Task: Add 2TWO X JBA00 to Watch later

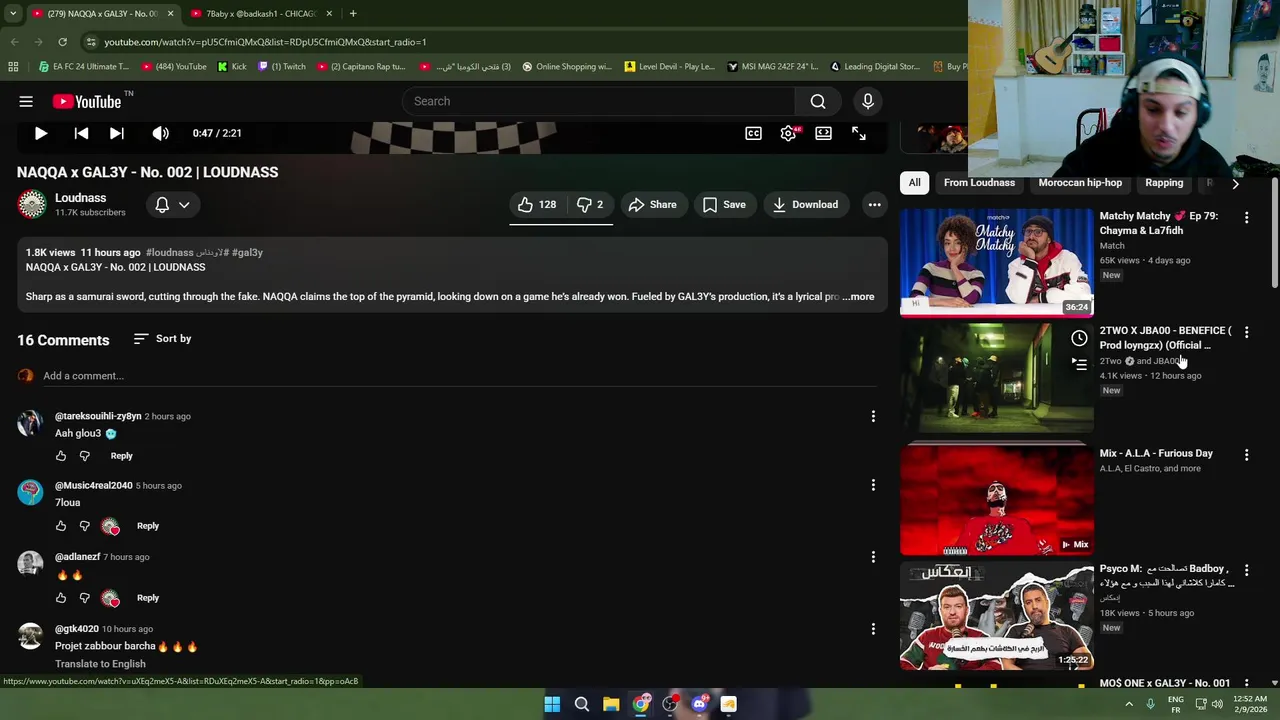Action: (x=1079, y=339)
